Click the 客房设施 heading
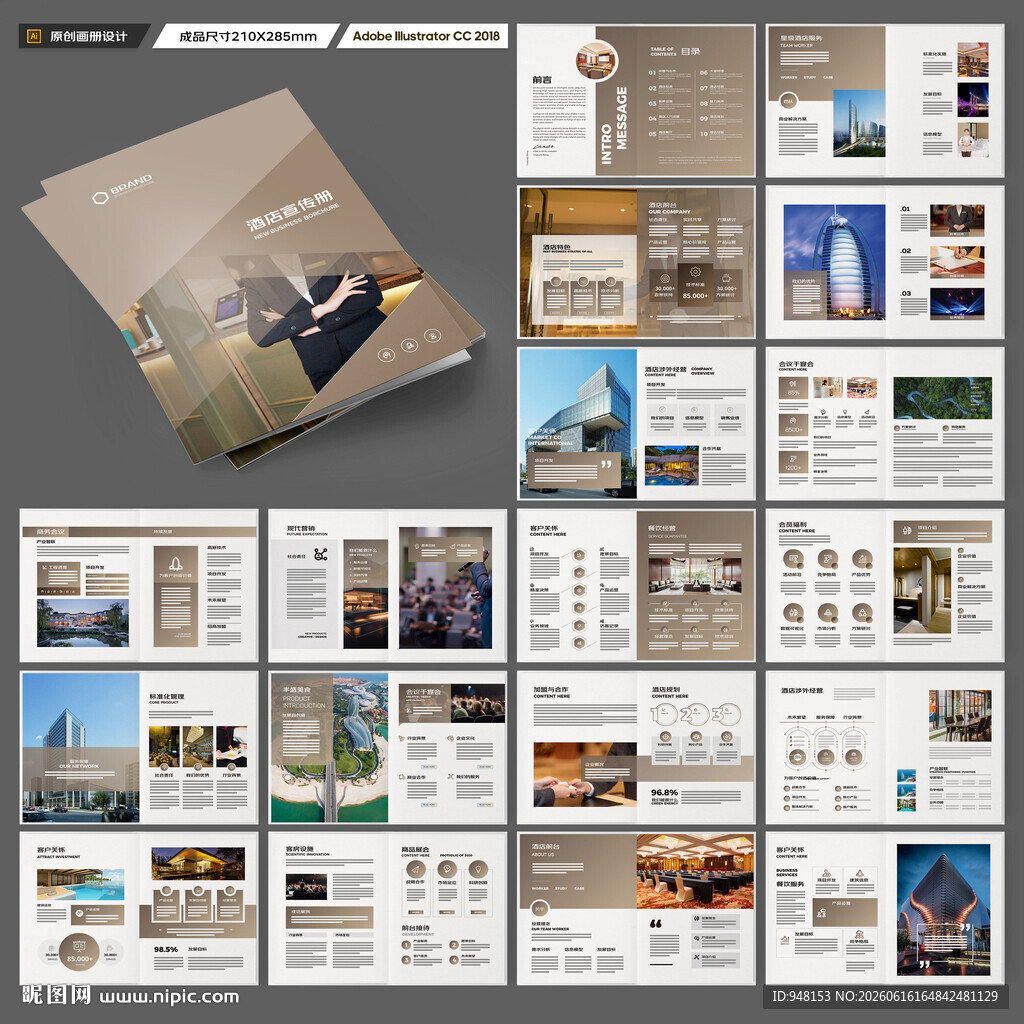 coord(299,849)
